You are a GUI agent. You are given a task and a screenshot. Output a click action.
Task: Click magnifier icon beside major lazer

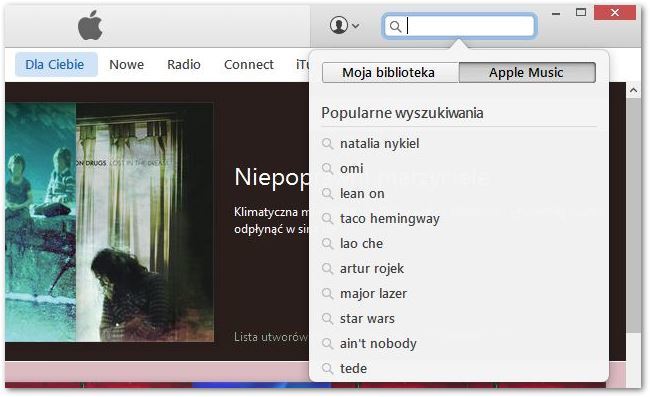[x=327, y=293]
